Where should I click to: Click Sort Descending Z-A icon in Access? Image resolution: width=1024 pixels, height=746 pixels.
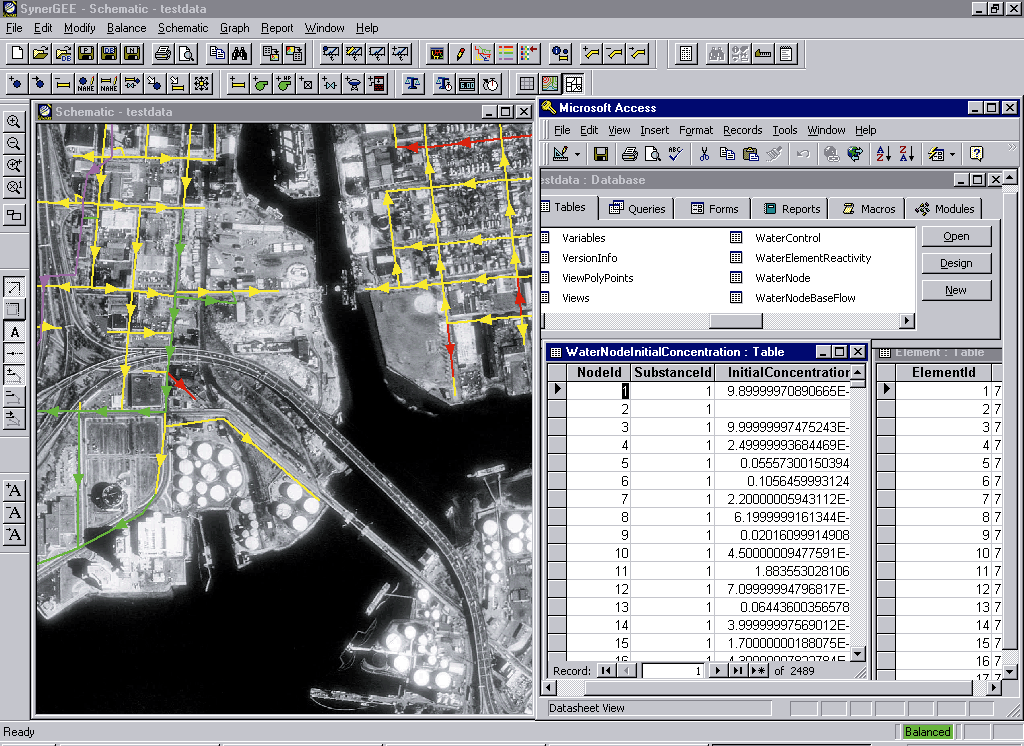click(x=906, y=154)
